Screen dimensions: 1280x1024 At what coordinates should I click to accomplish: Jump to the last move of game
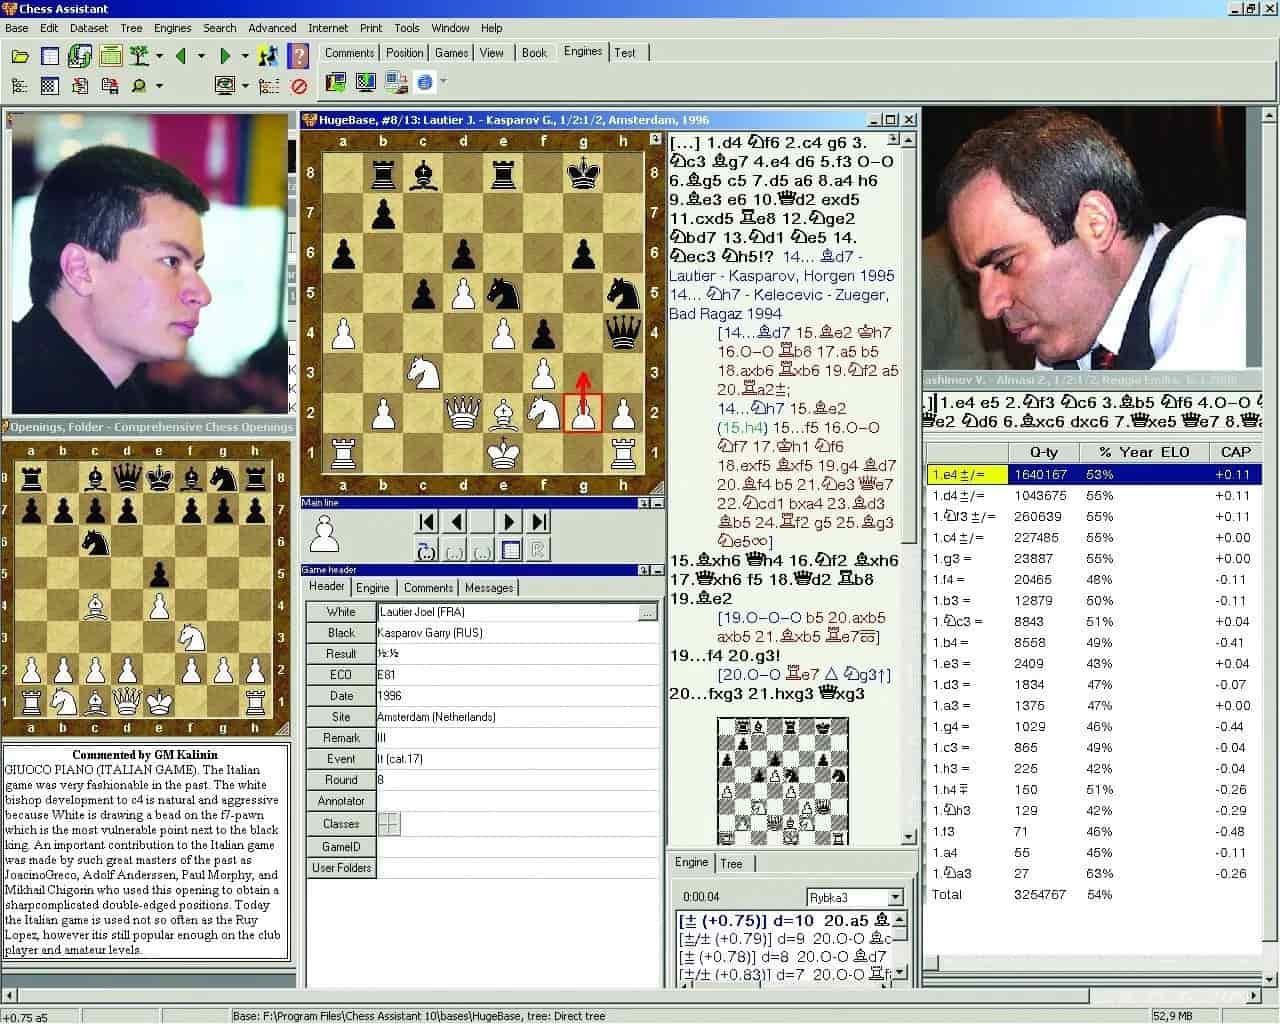[x=539, y=521]
